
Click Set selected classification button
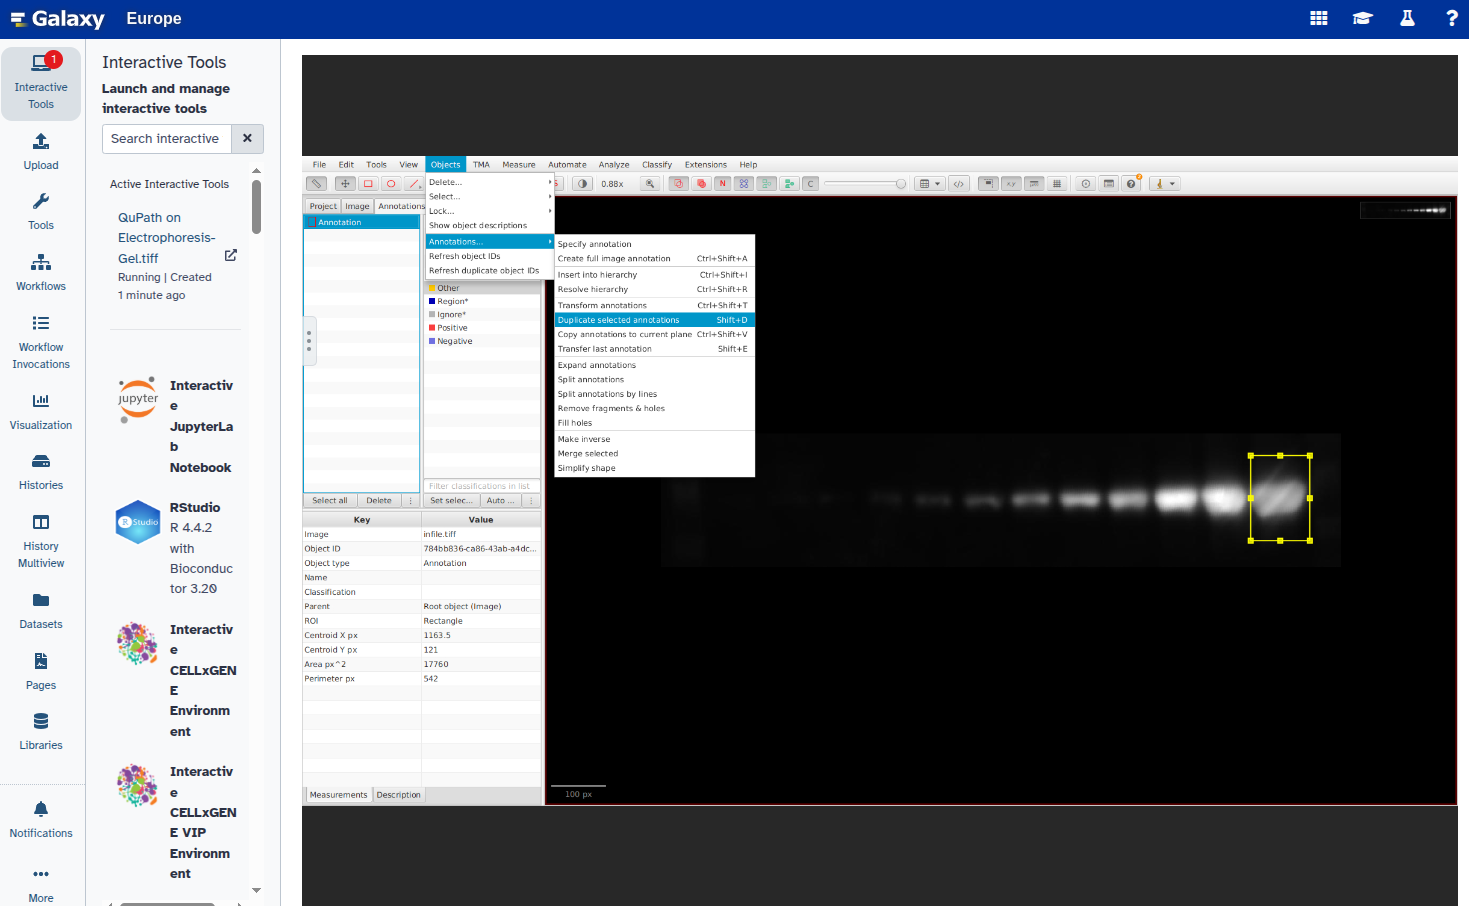[452, 500]
